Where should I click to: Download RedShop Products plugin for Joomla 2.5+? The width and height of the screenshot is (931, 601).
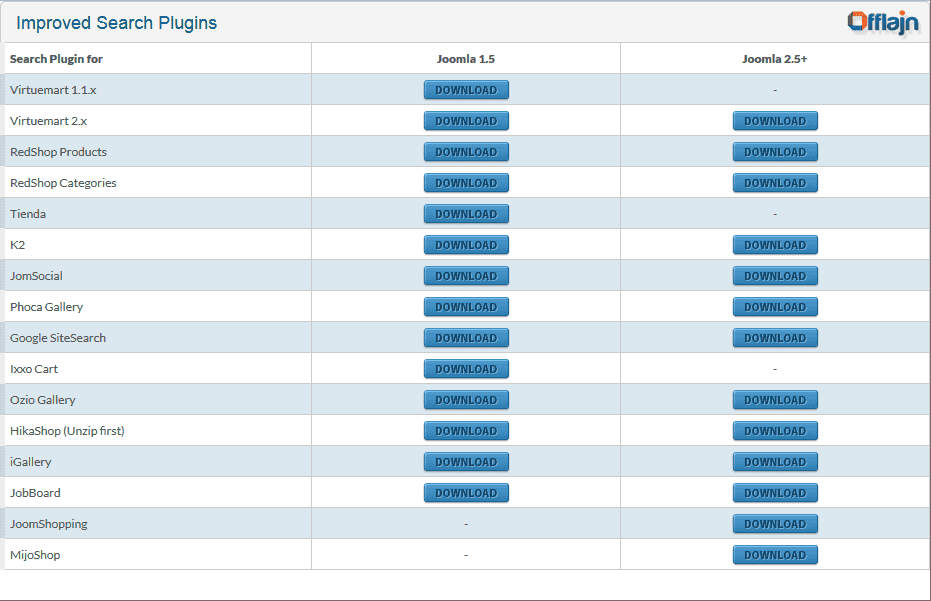pos(775,151)
